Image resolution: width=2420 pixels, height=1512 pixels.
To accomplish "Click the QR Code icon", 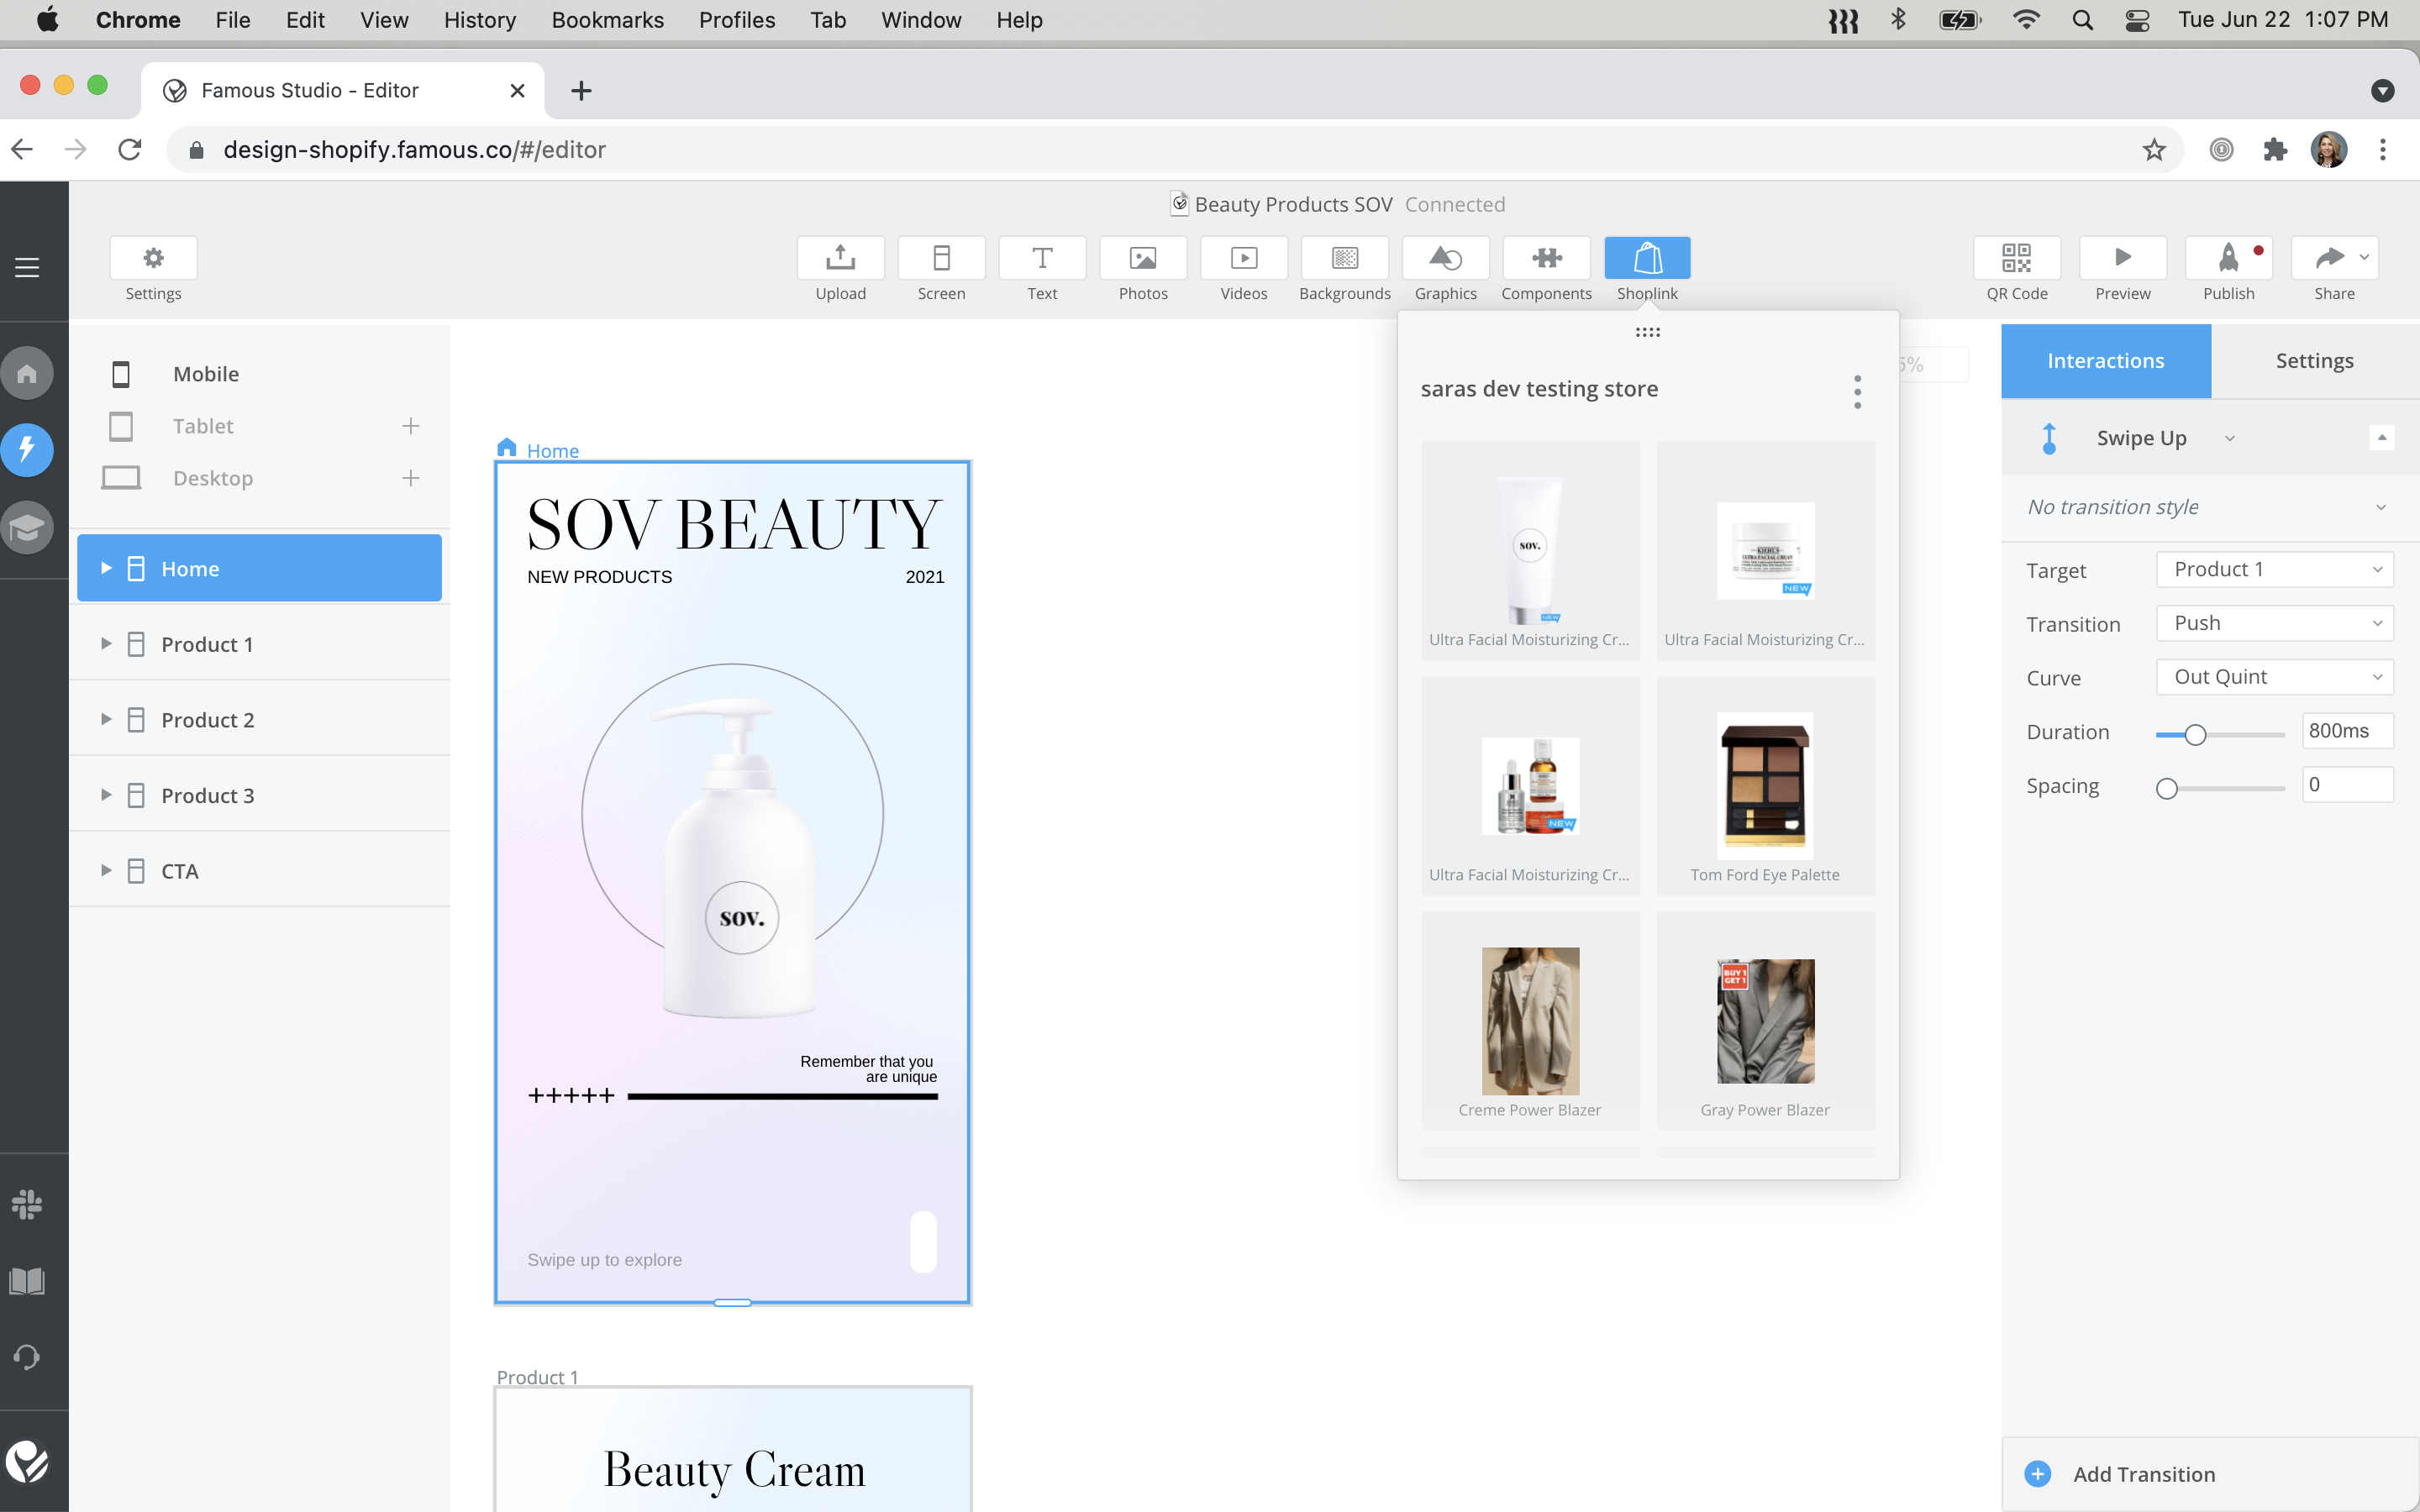I will coord(2016,259).
